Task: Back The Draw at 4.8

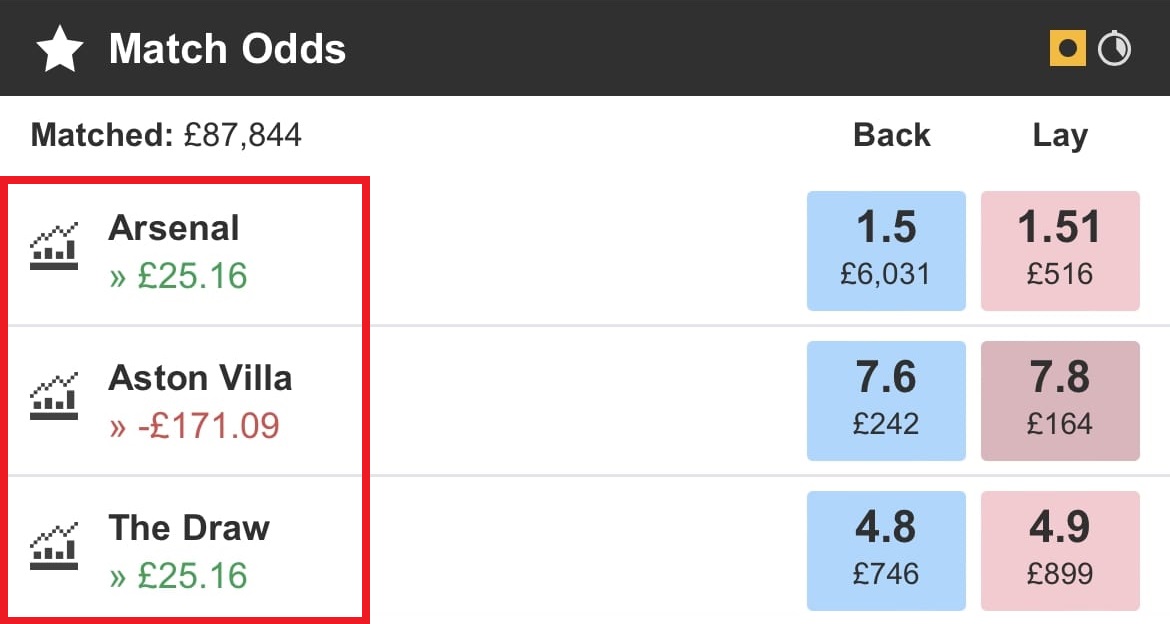Action: (886, 550)
